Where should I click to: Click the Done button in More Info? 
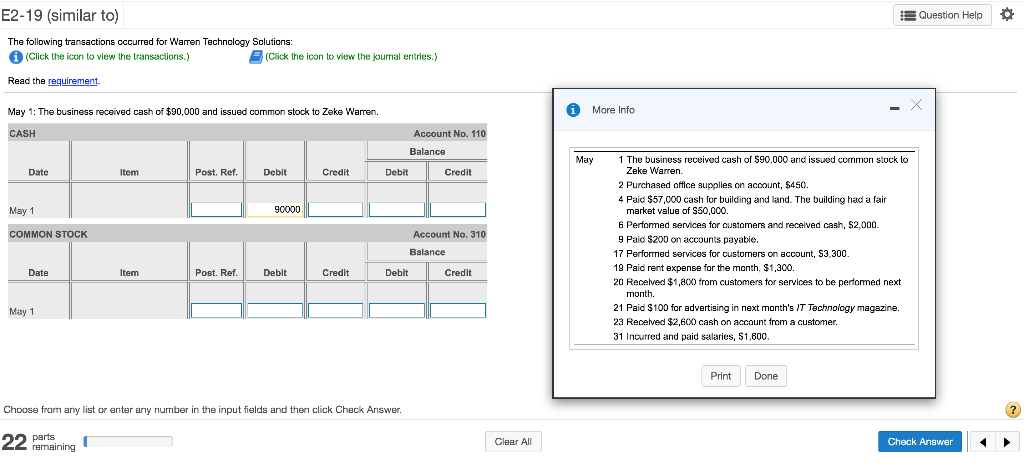(766, 376)
